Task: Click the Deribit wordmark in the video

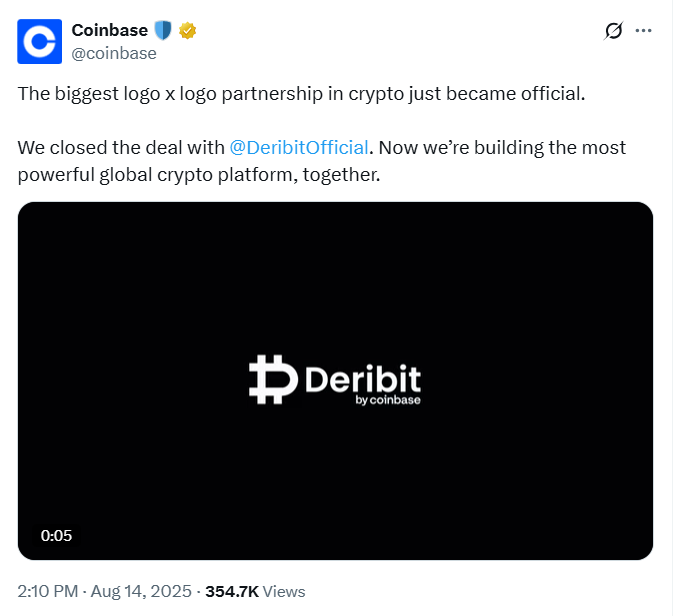Action: (360, 379)
